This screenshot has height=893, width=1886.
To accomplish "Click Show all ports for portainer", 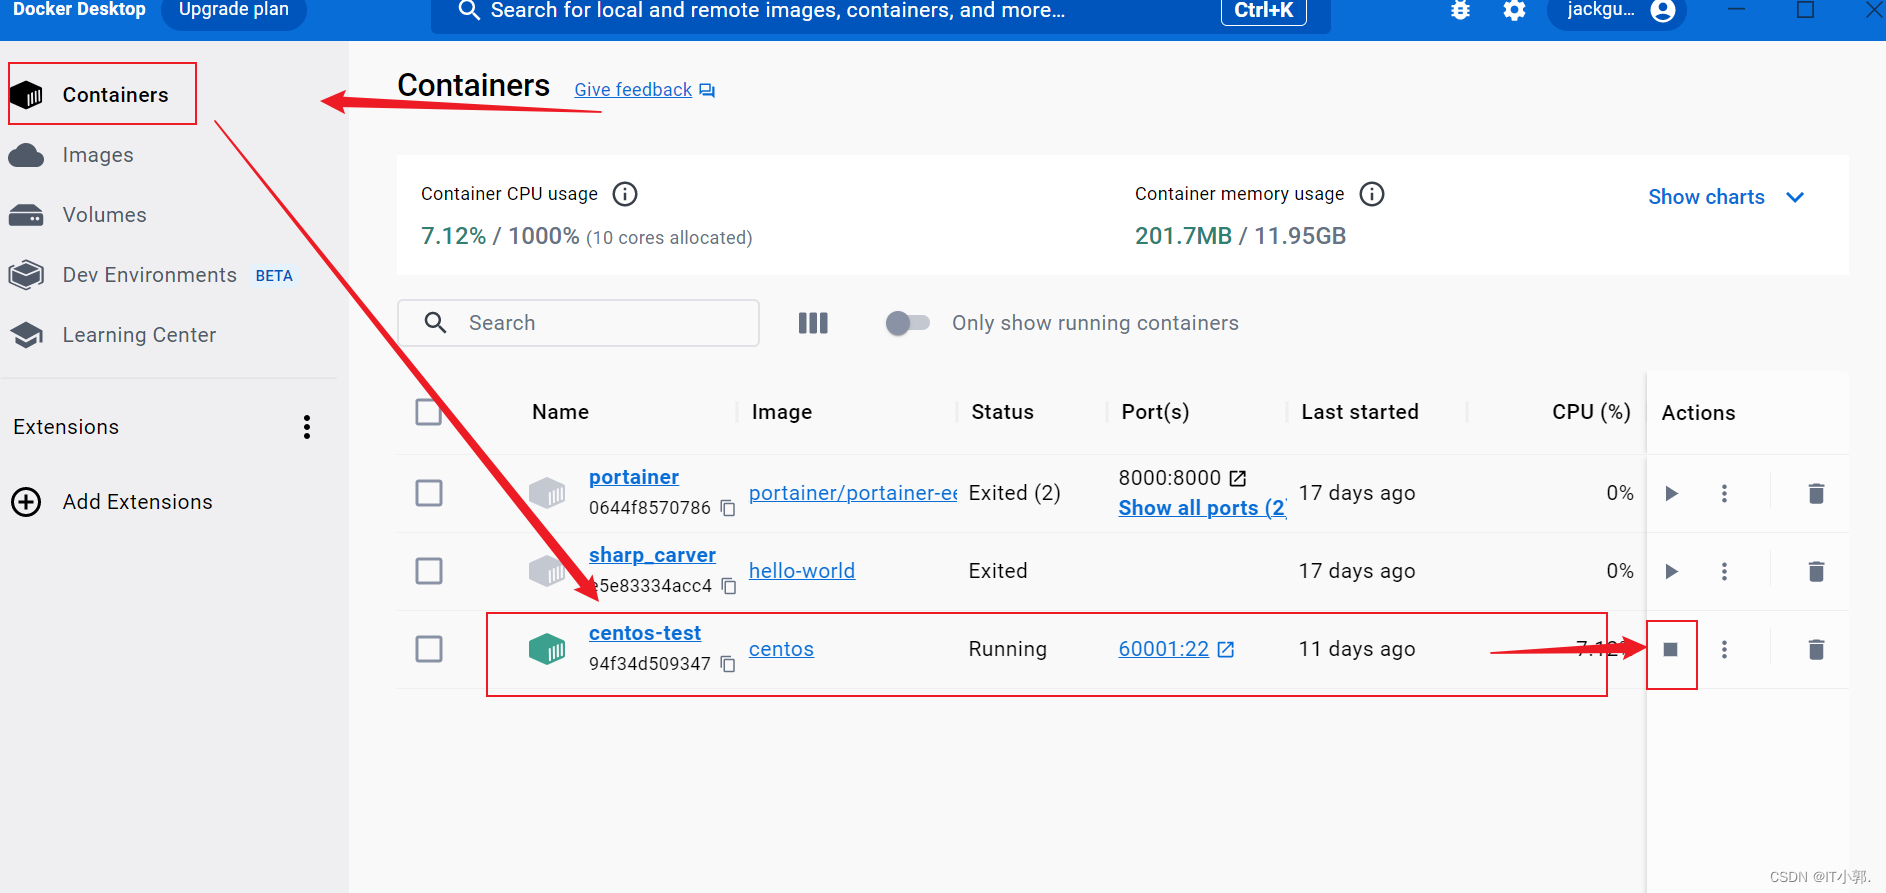I will 1202,508.
